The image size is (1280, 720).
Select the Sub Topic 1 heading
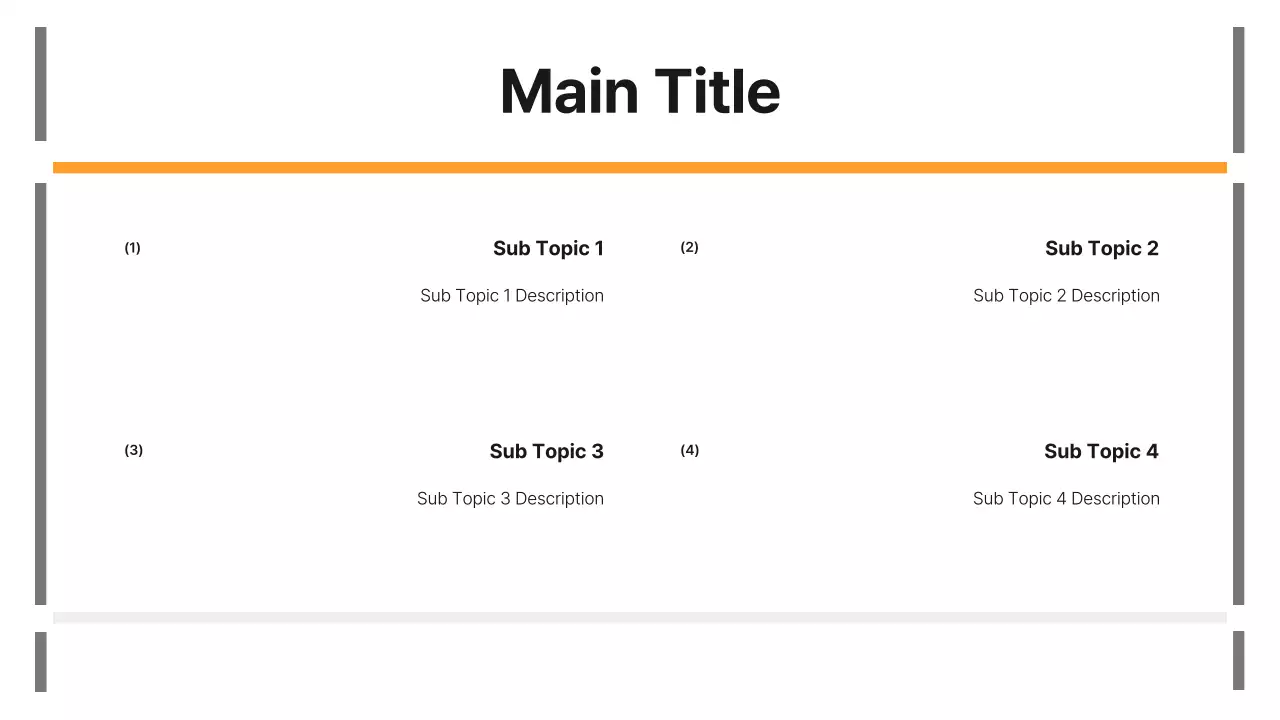[x=548, y=248]
